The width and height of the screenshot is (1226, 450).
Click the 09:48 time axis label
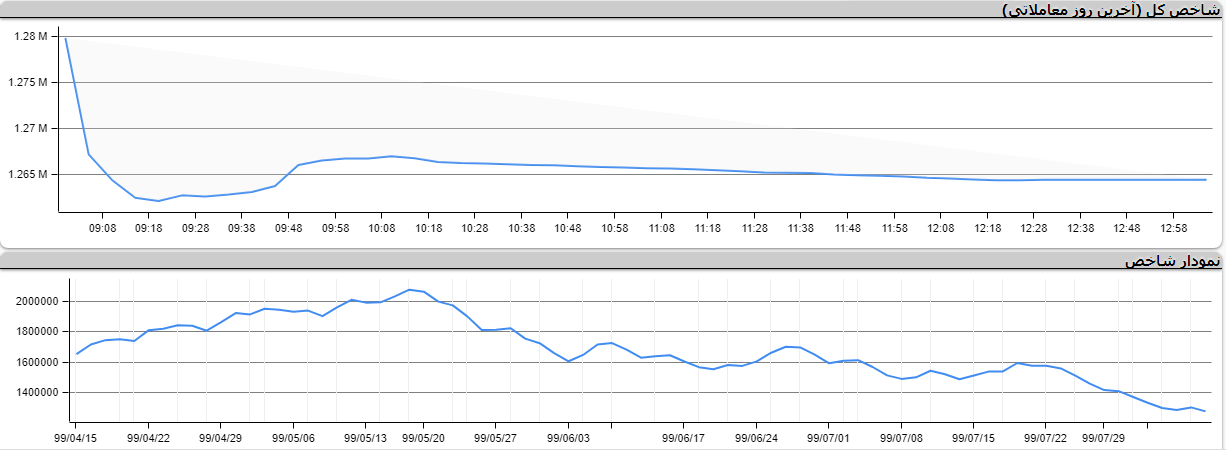[288, 229]
